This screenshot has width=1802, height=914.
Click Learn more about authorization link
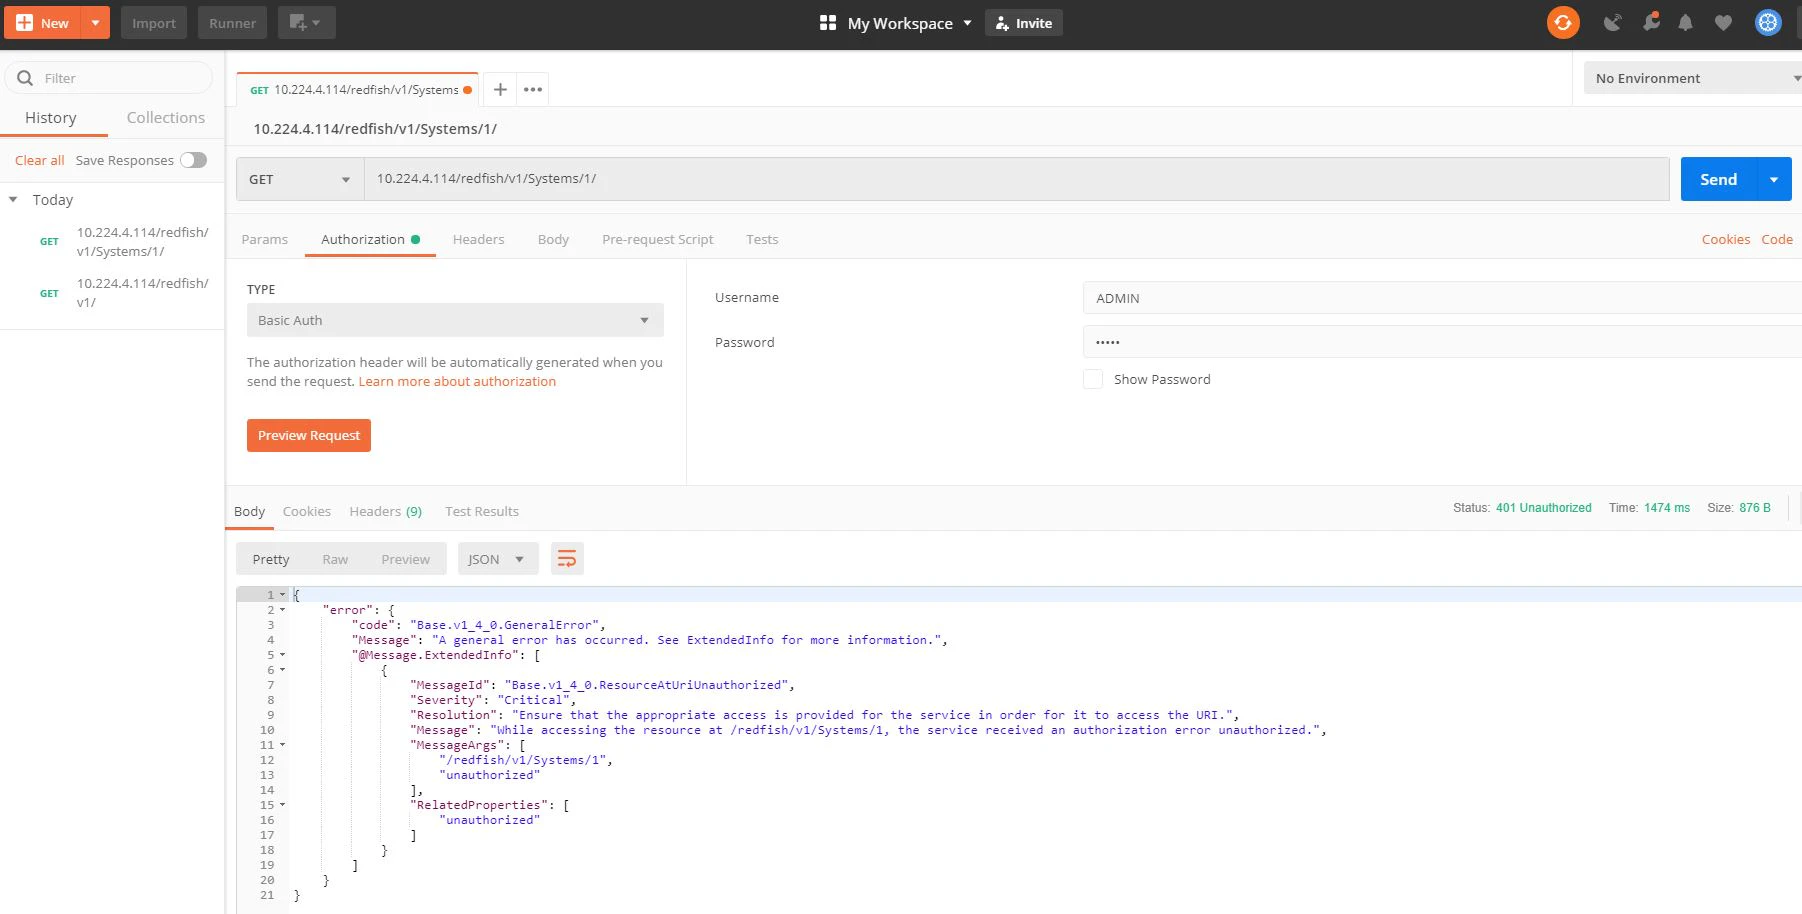point(457,382)
